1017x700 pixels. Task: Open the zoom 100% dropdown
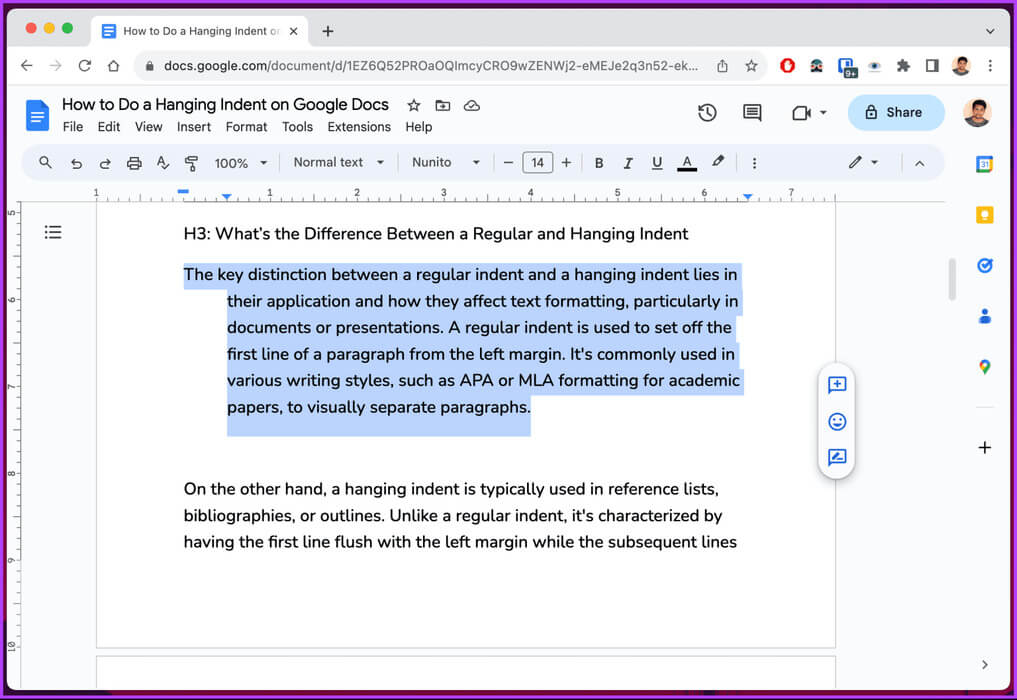pyautogui.click(x=241, y=163)
